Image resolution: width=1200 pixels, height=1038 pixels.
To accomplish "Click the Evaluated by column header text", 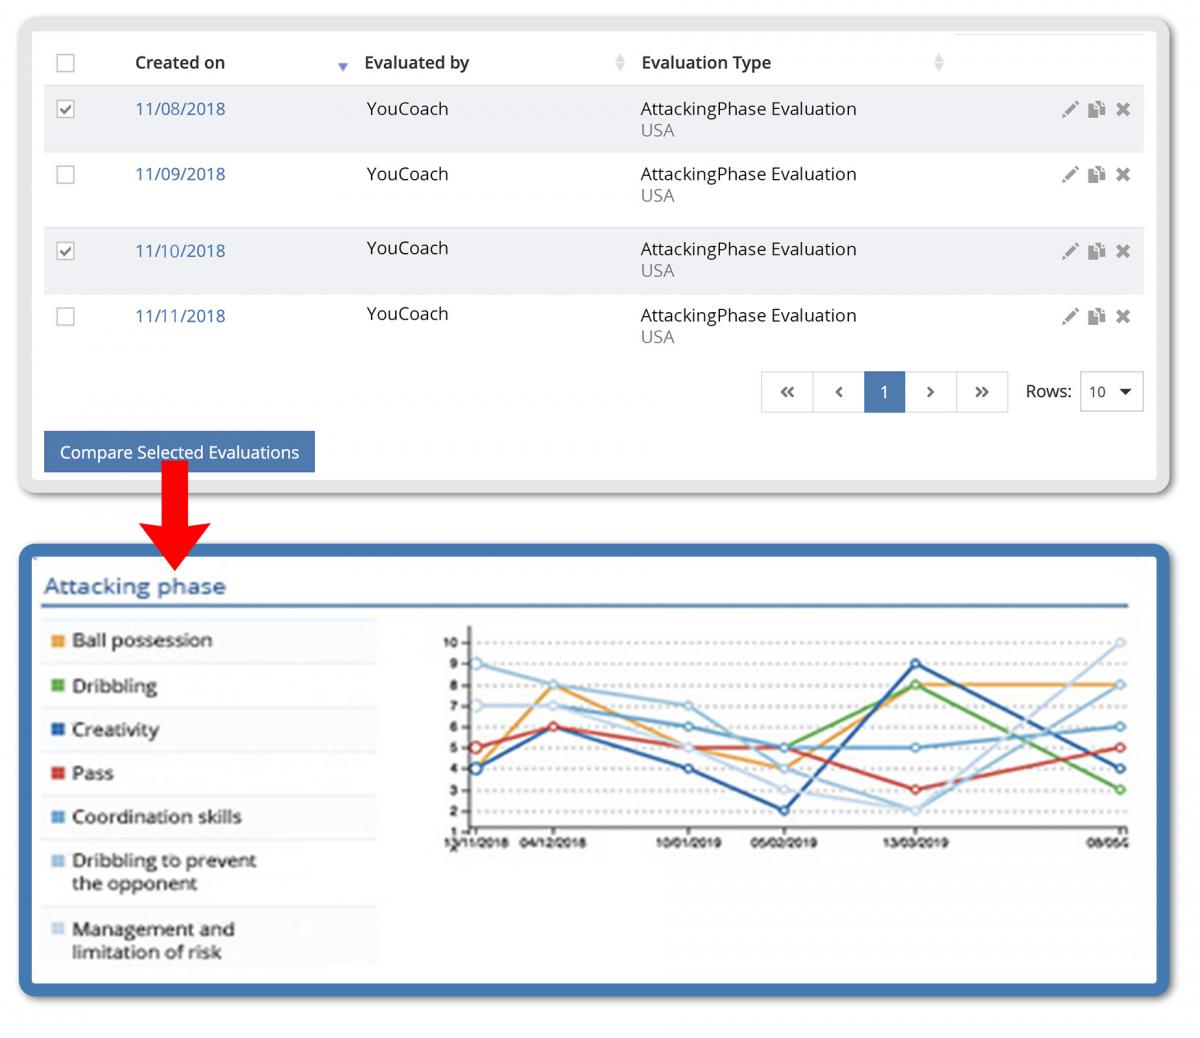I will click(416, 63).
